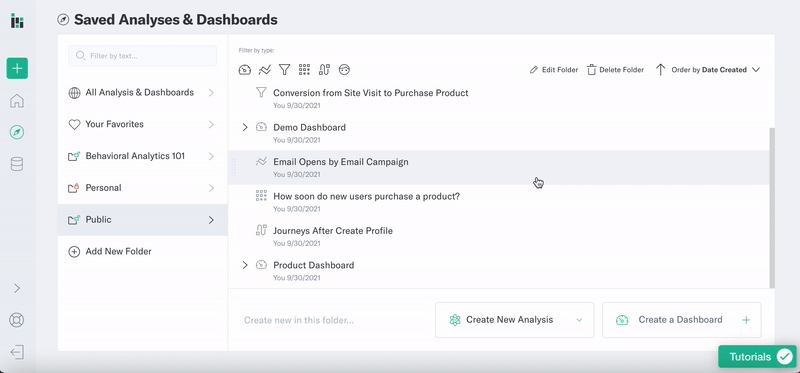The image size is (800, 373).
Task: Click the Tutorials button
Action: (x=757, y=357)
